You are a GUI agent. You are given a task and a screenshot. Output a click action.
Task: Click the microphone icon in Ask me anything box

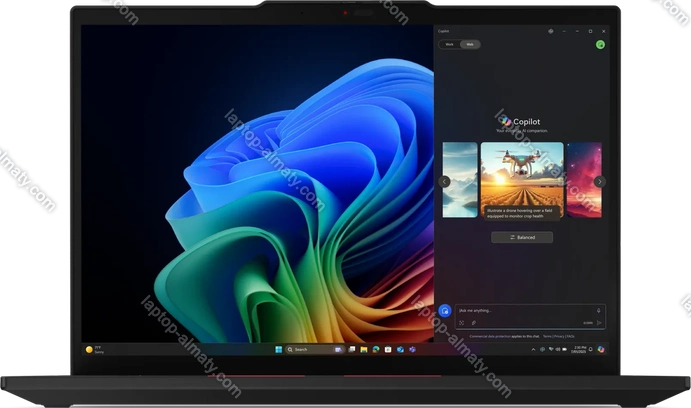tap(598, 310)
